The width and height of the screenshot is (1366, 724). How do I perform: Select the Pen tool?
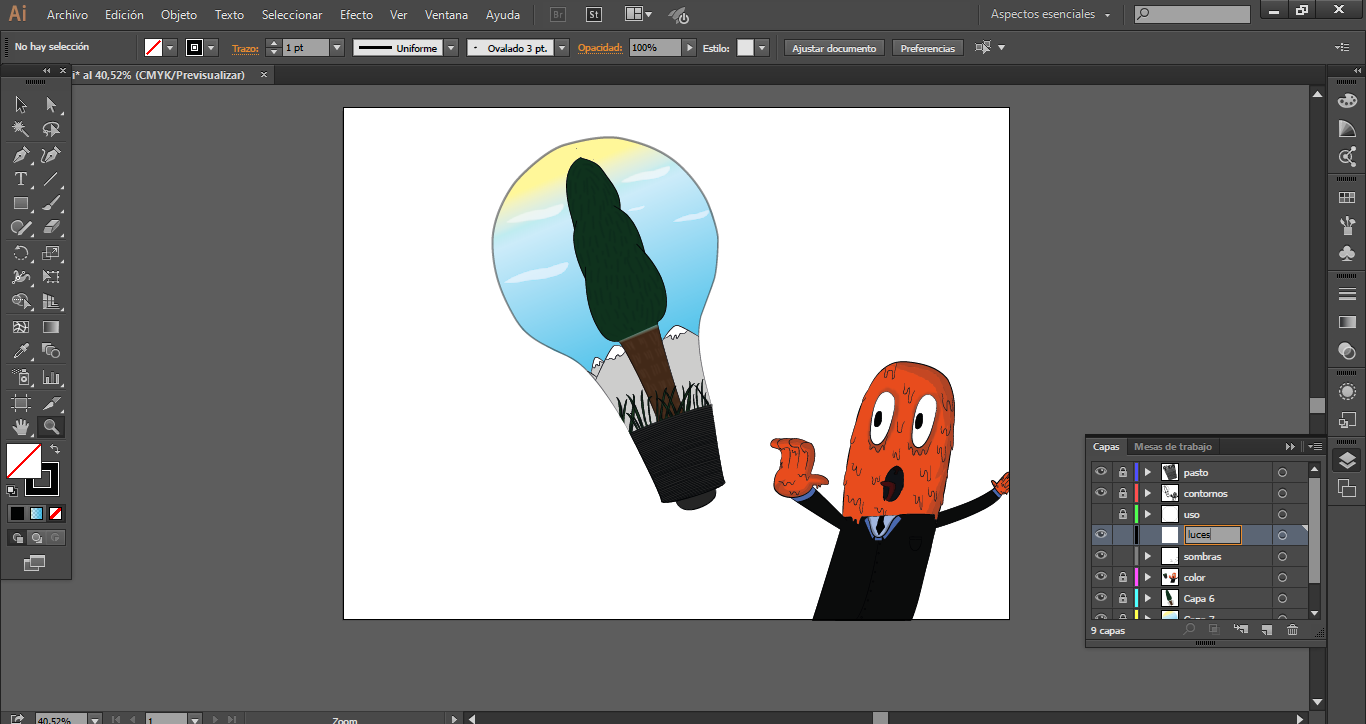[20, 155]
